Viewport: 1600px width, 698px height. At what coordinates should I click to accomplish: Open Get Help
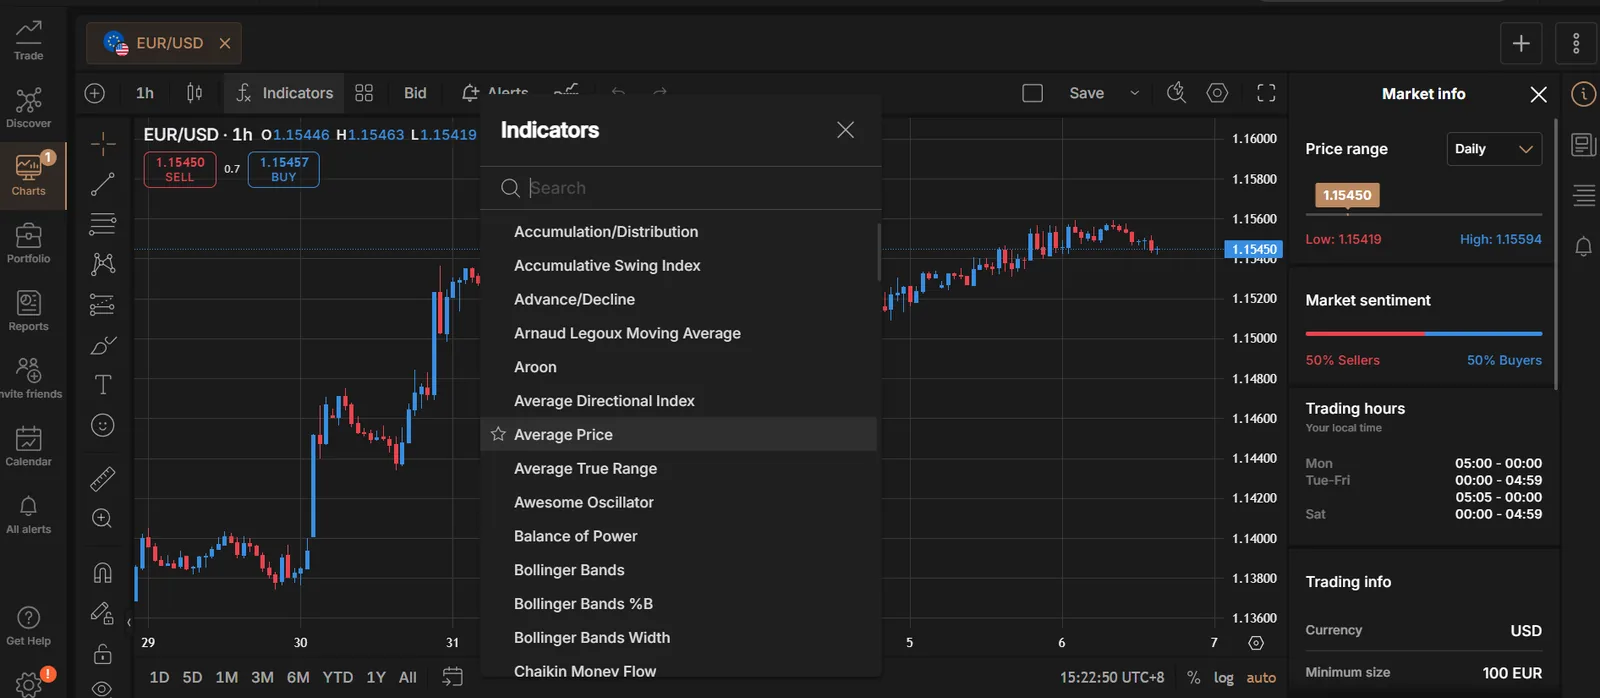click(28, 627)
